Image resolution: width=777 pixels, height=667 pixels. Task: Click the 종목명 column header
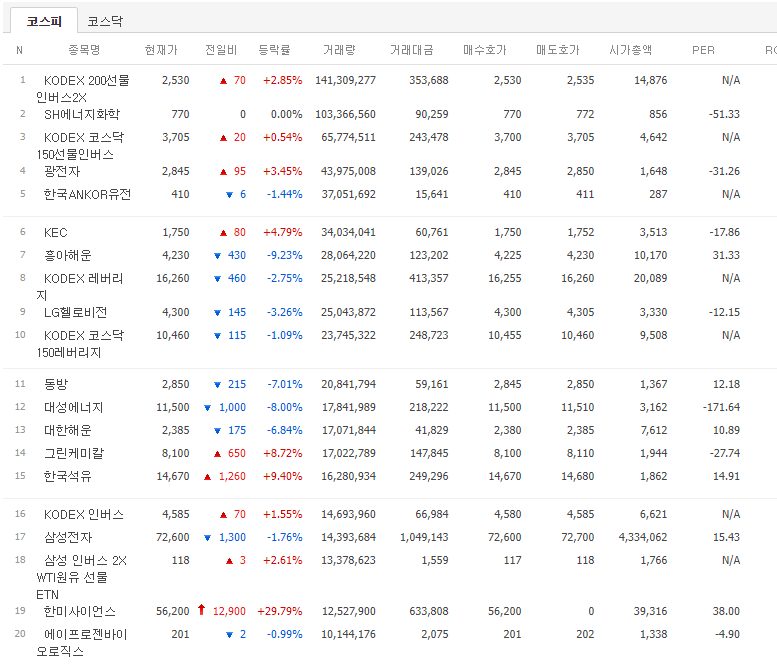(x=84, y=50)
